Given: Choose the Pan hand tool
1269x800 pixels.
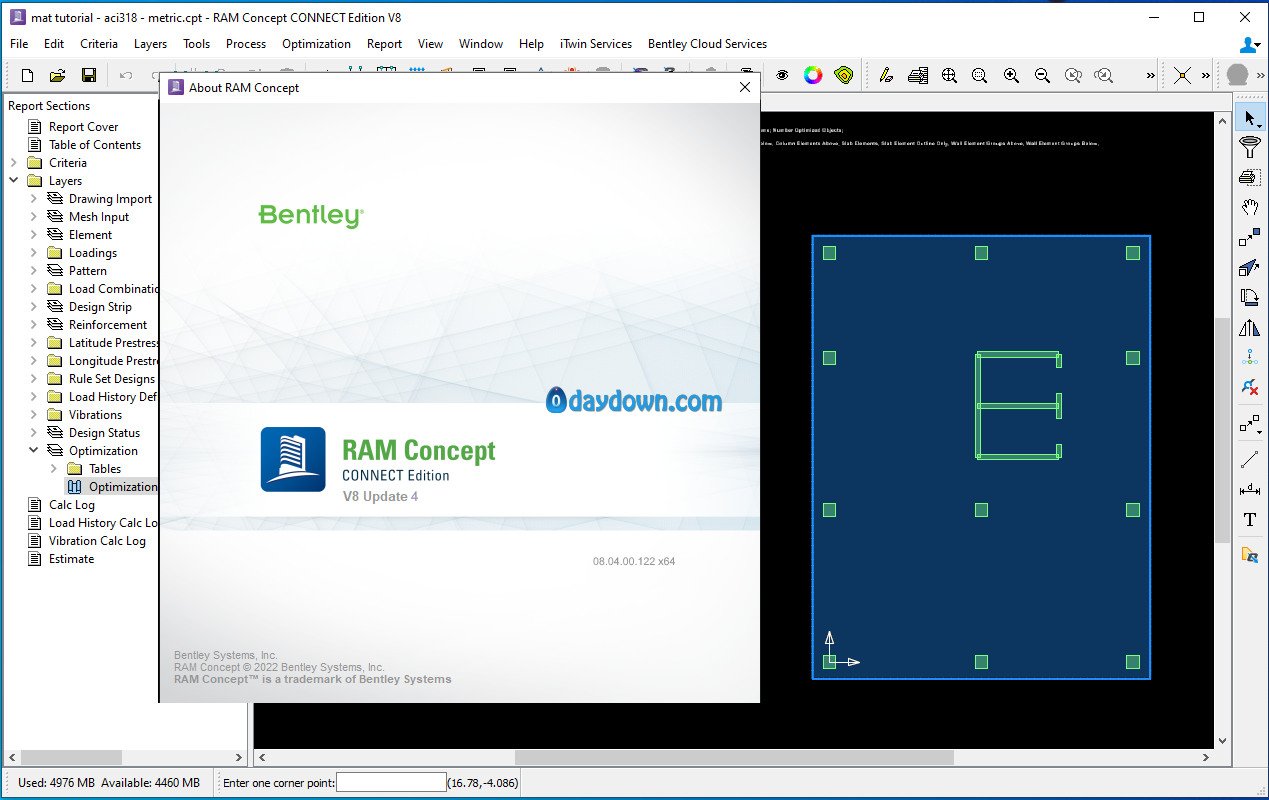Looking at the screenshot, I should (x=1249, y=207).
